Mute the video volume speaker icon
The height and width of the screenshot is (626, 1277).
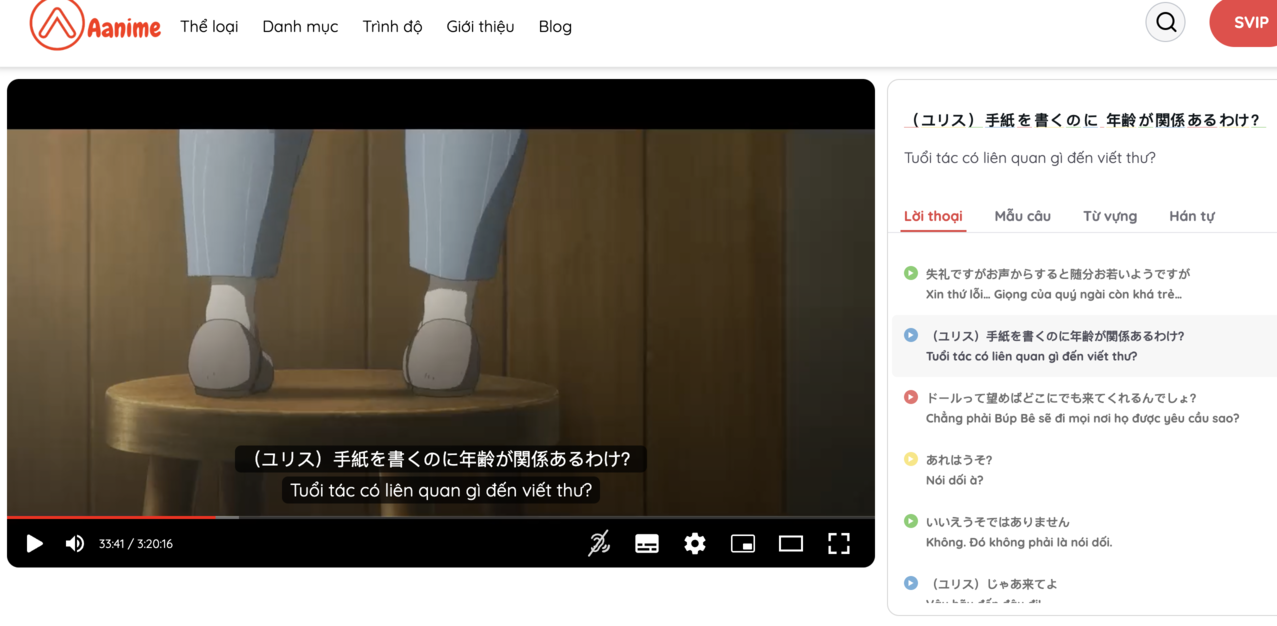click(75, 544)
